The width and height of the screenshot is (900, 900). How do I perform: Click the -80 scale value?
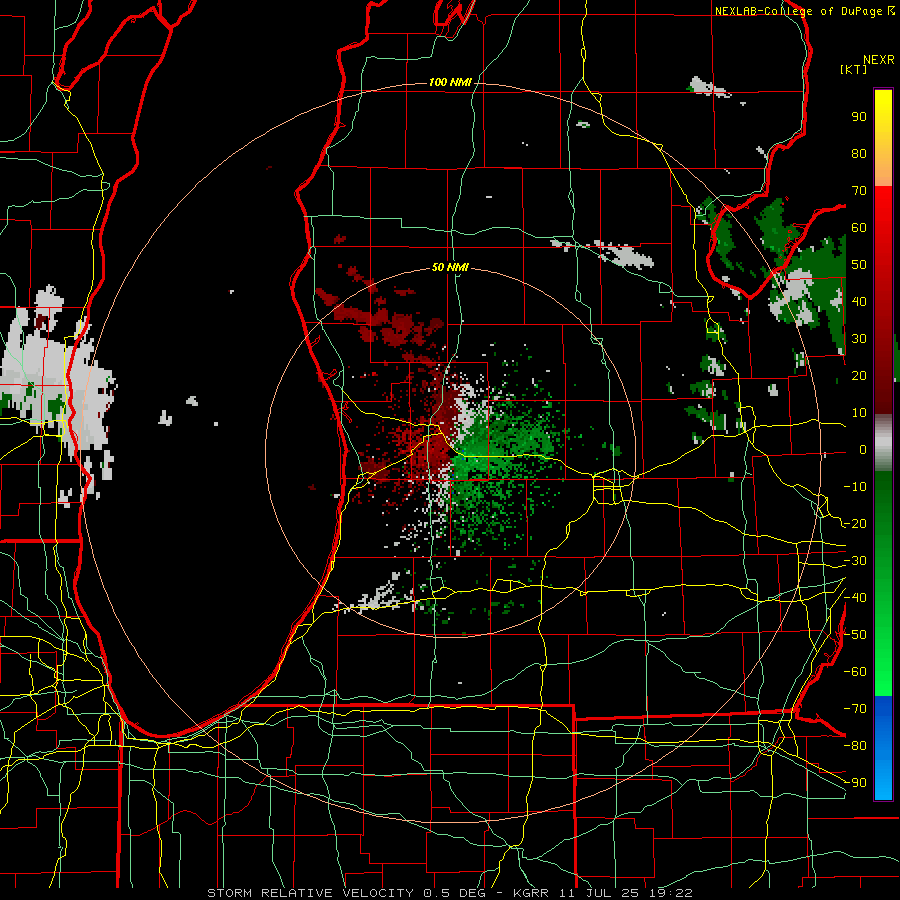click(855, 746)
